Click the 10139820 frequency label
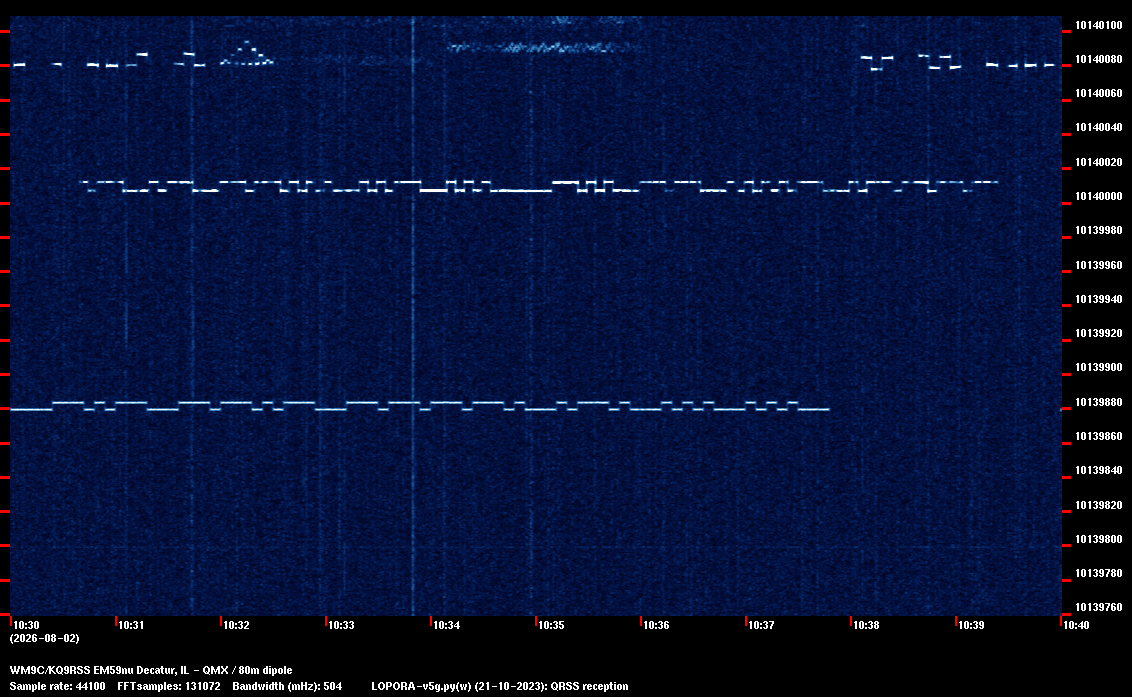Image resolution: width=1132 pixels, height=697 pixels. (1099, 505)
